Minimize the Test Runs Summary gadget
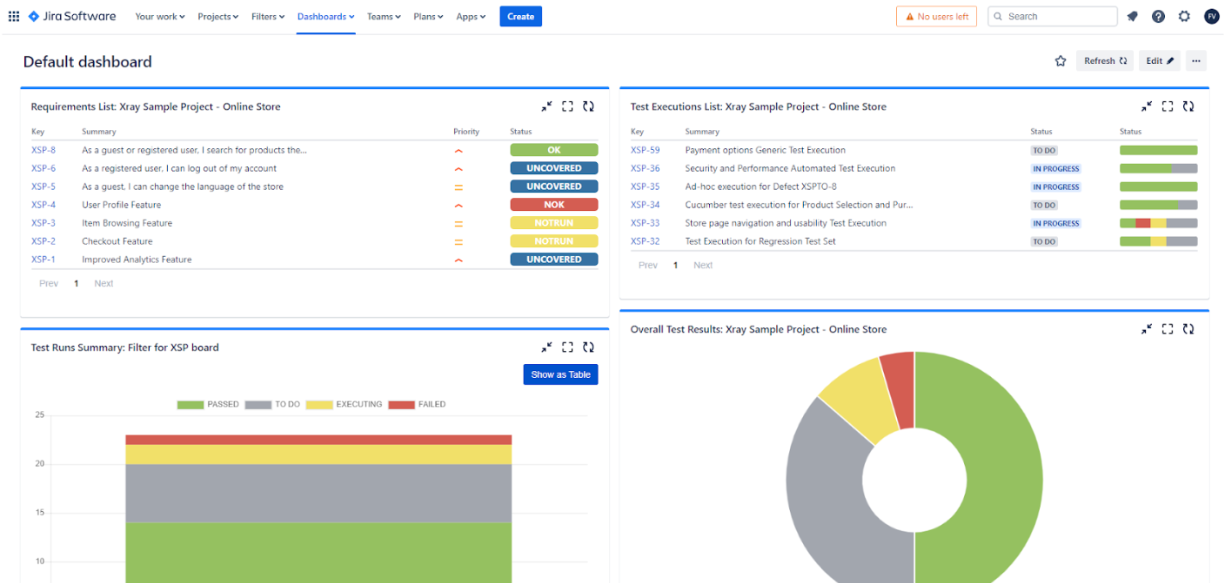 (x=547, y=347)
